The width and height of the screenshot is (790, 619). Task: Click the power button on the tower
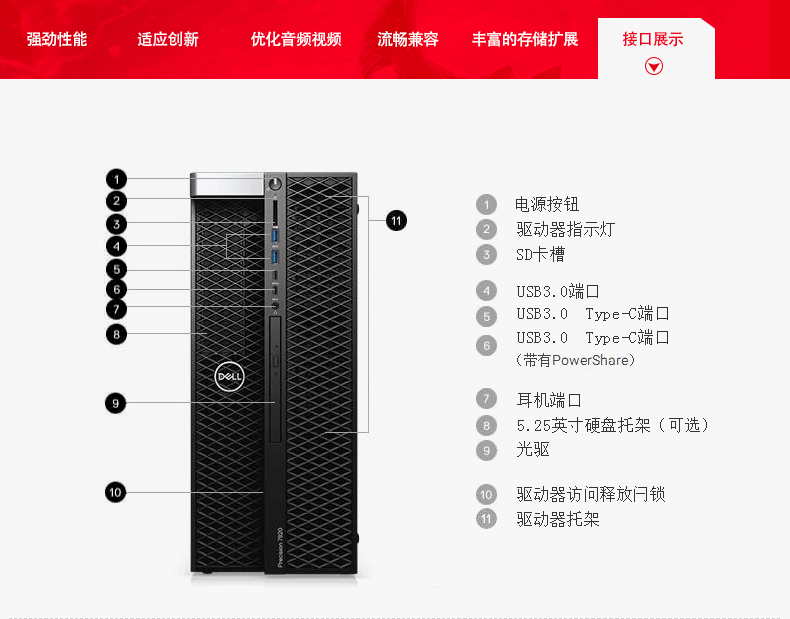[x=275, y=183]
